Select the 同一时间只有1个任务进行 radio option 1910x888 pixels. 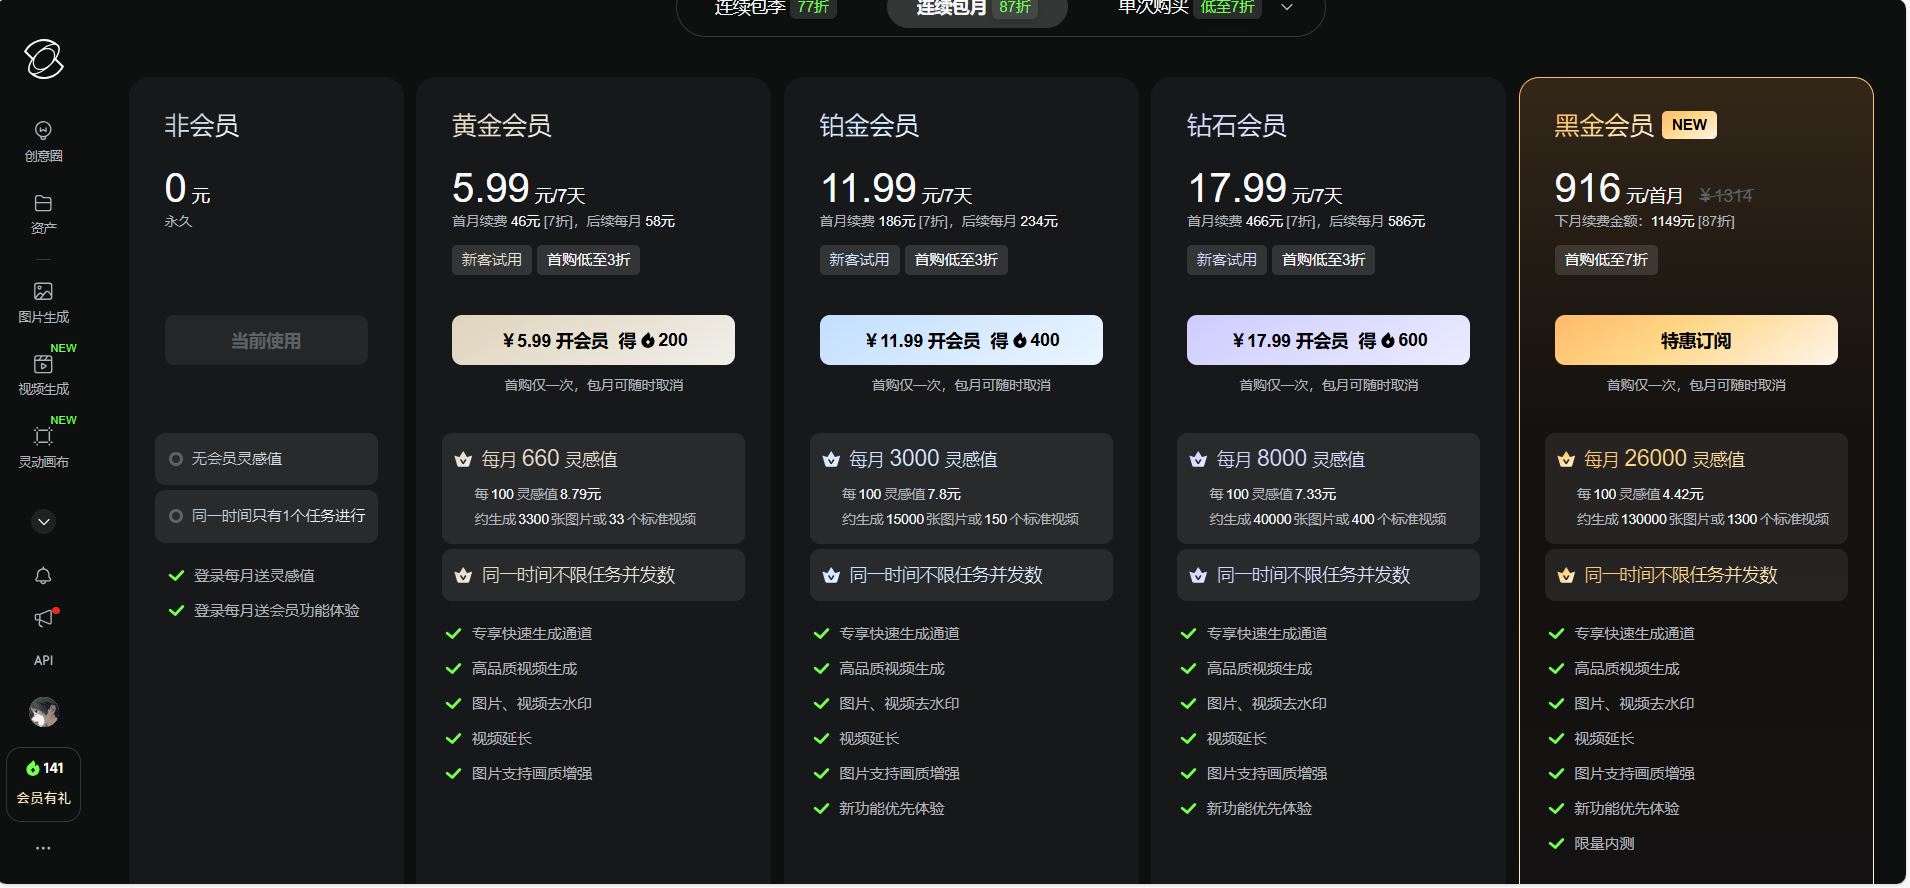pos(176,516)
